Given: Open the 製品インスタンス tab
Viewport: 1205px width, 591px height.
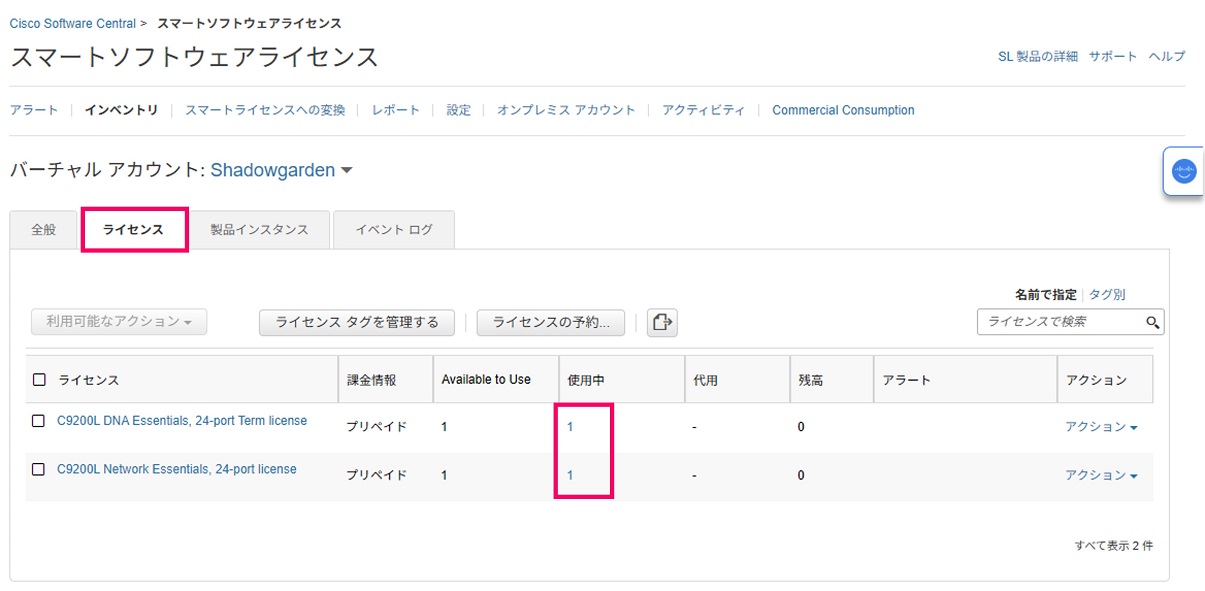Looking at the screenshot, I should (259, 229).
